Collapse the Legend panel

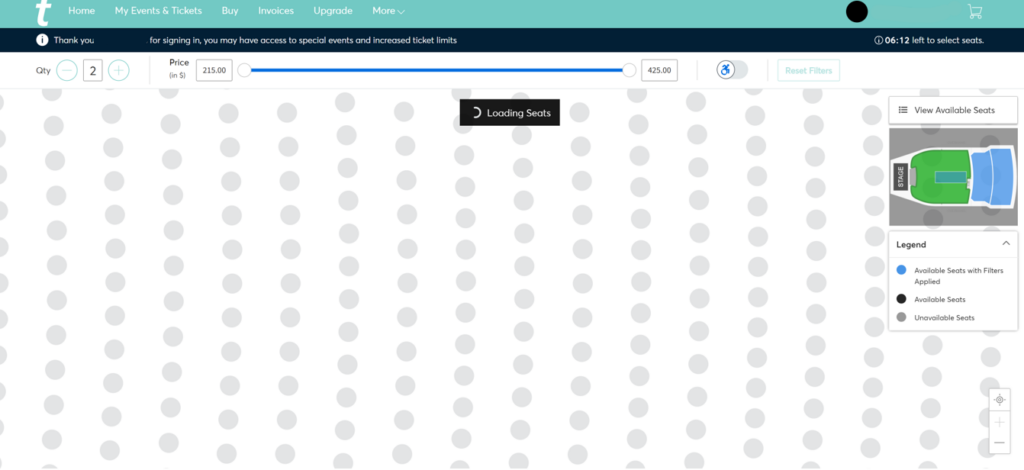point(1005,244)
